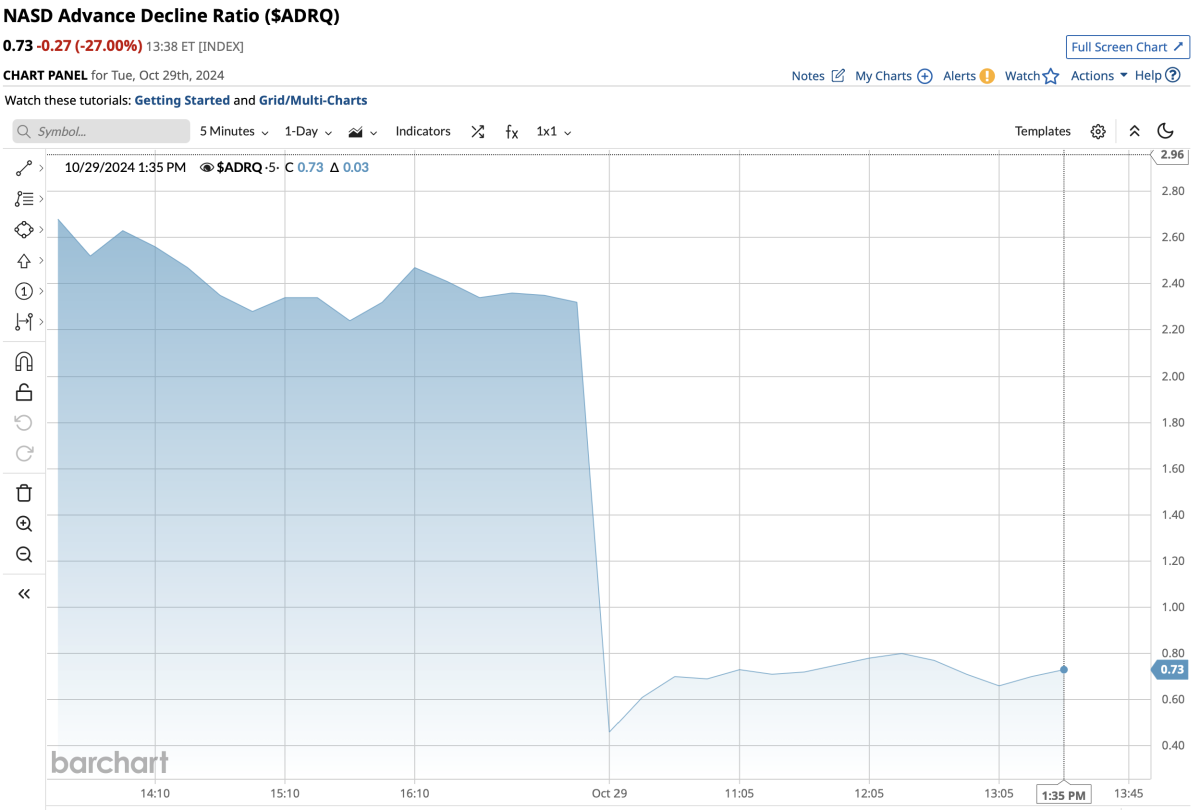Open the Actions menu
Screen dimensions: 1200x810
(1098, 75)
